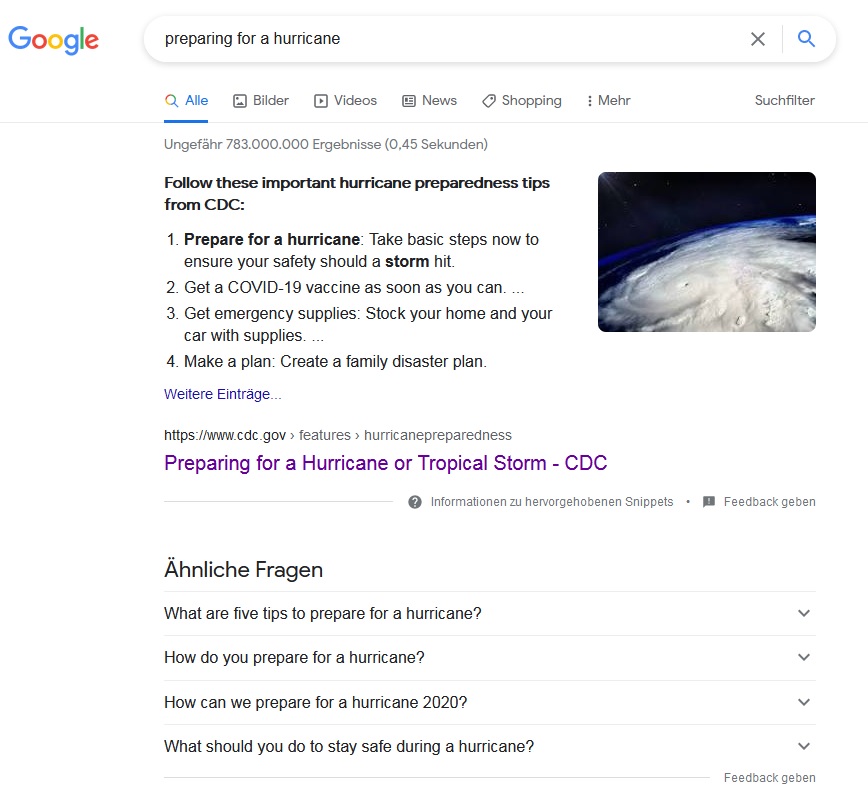Click the Weitere Einträge link
Image resolution: width=868 pixels, height=792 pixels.
(x=223, y=394)
